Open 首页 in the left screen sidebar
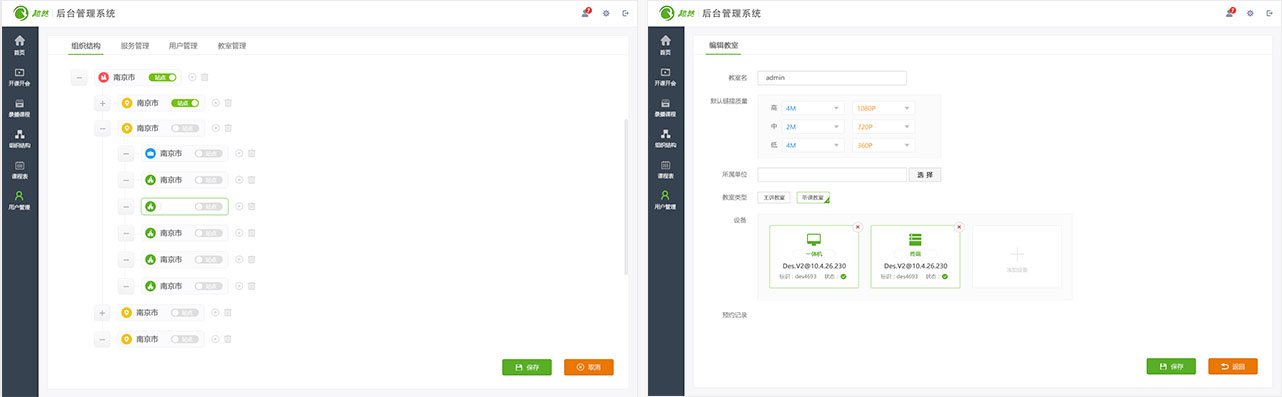 (19, 45)
